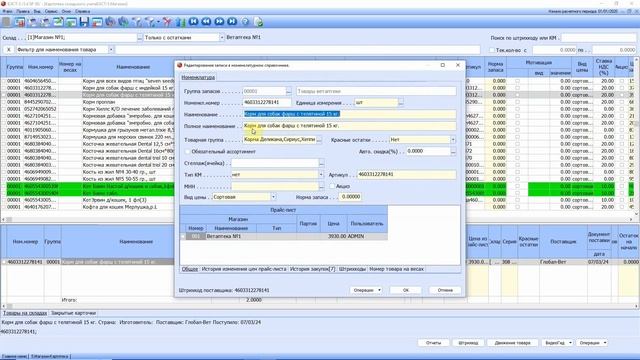Click the Норма запаса field in dialog
Image resolution: width=640 pixels, height=360 pixels.
[351, 197]
